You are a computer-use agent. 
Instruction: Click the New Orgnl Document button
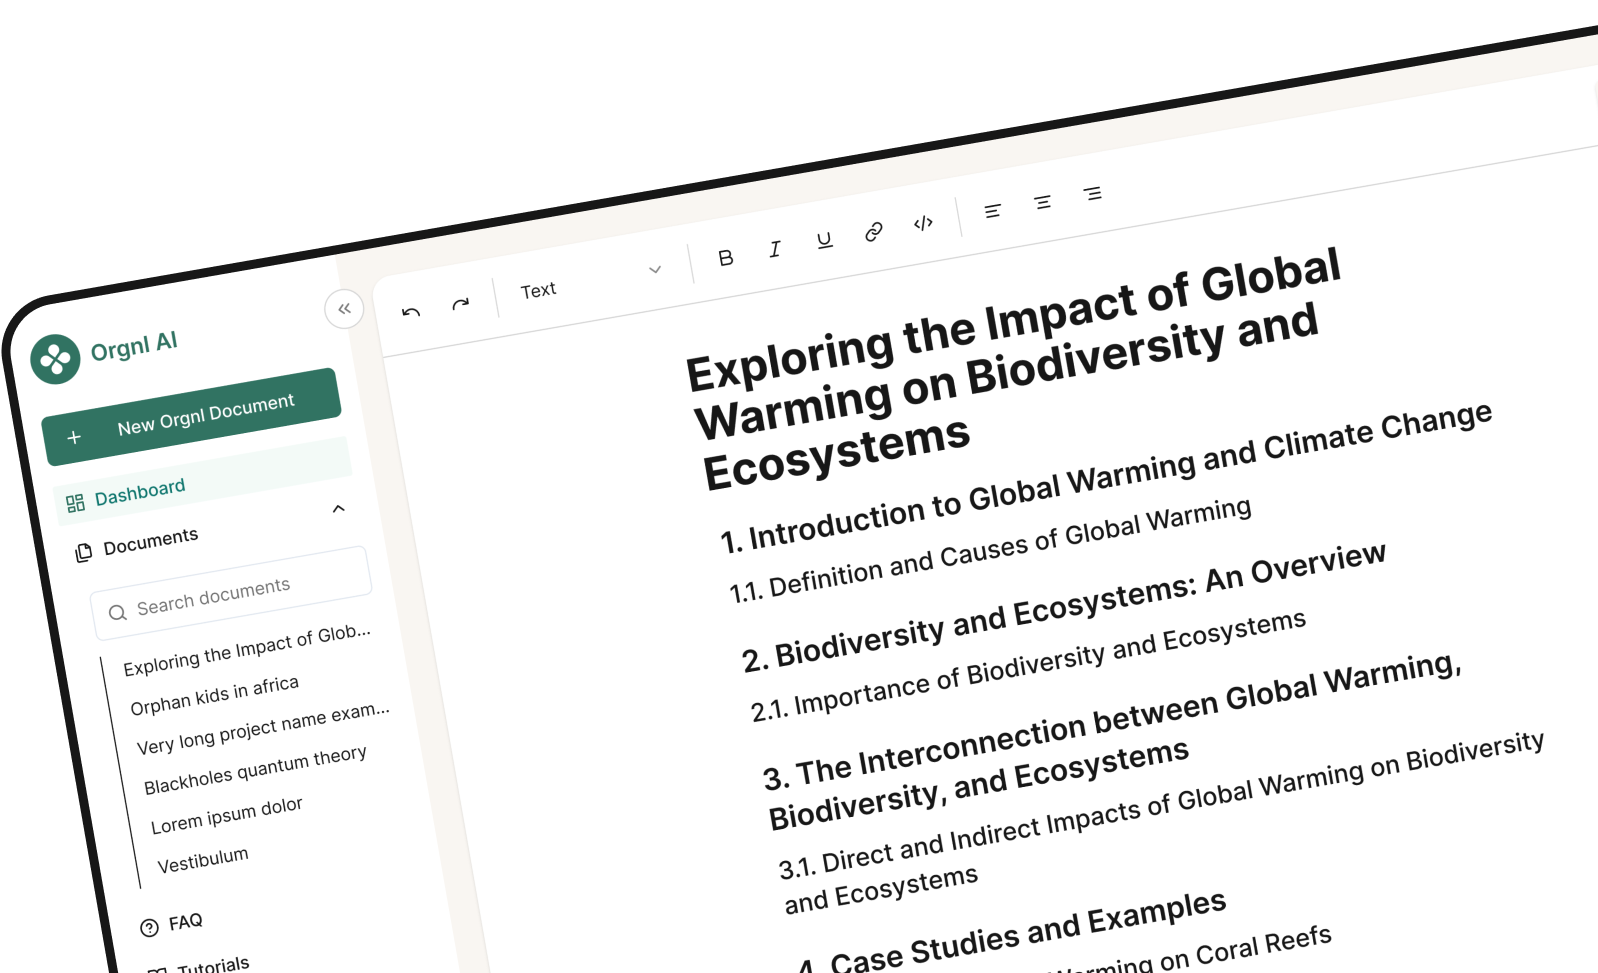pyautogui.click(x=191, y=416)
